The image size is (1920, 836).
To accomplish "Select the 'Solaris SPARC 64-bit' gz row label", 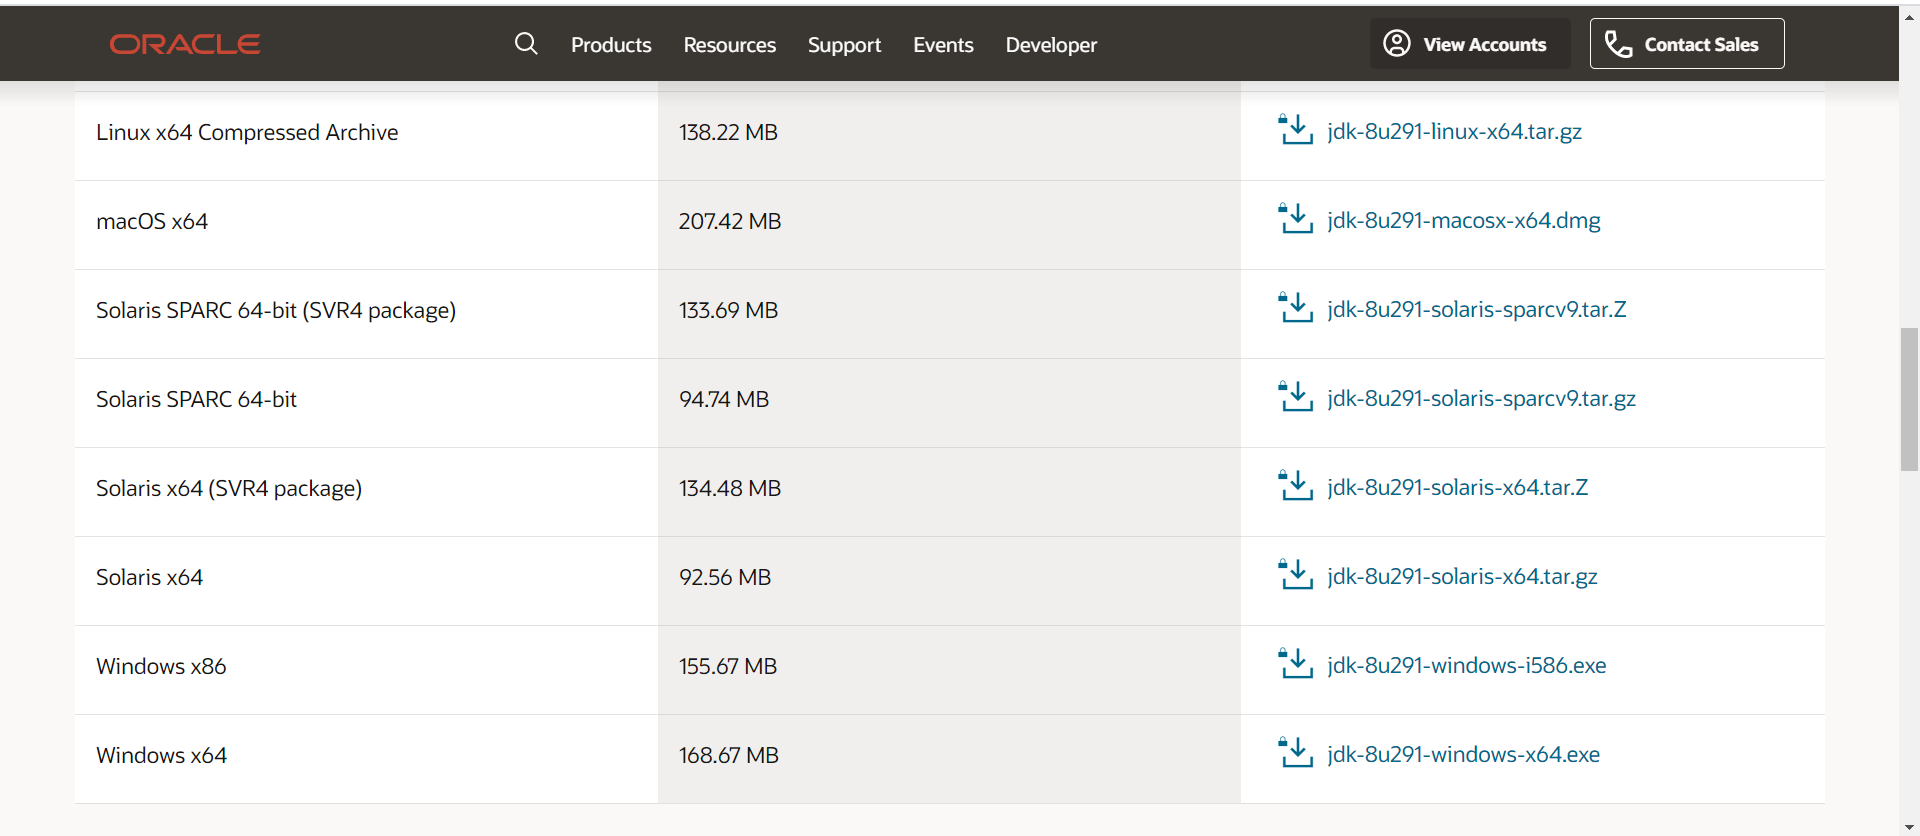I will coord(196,399).
